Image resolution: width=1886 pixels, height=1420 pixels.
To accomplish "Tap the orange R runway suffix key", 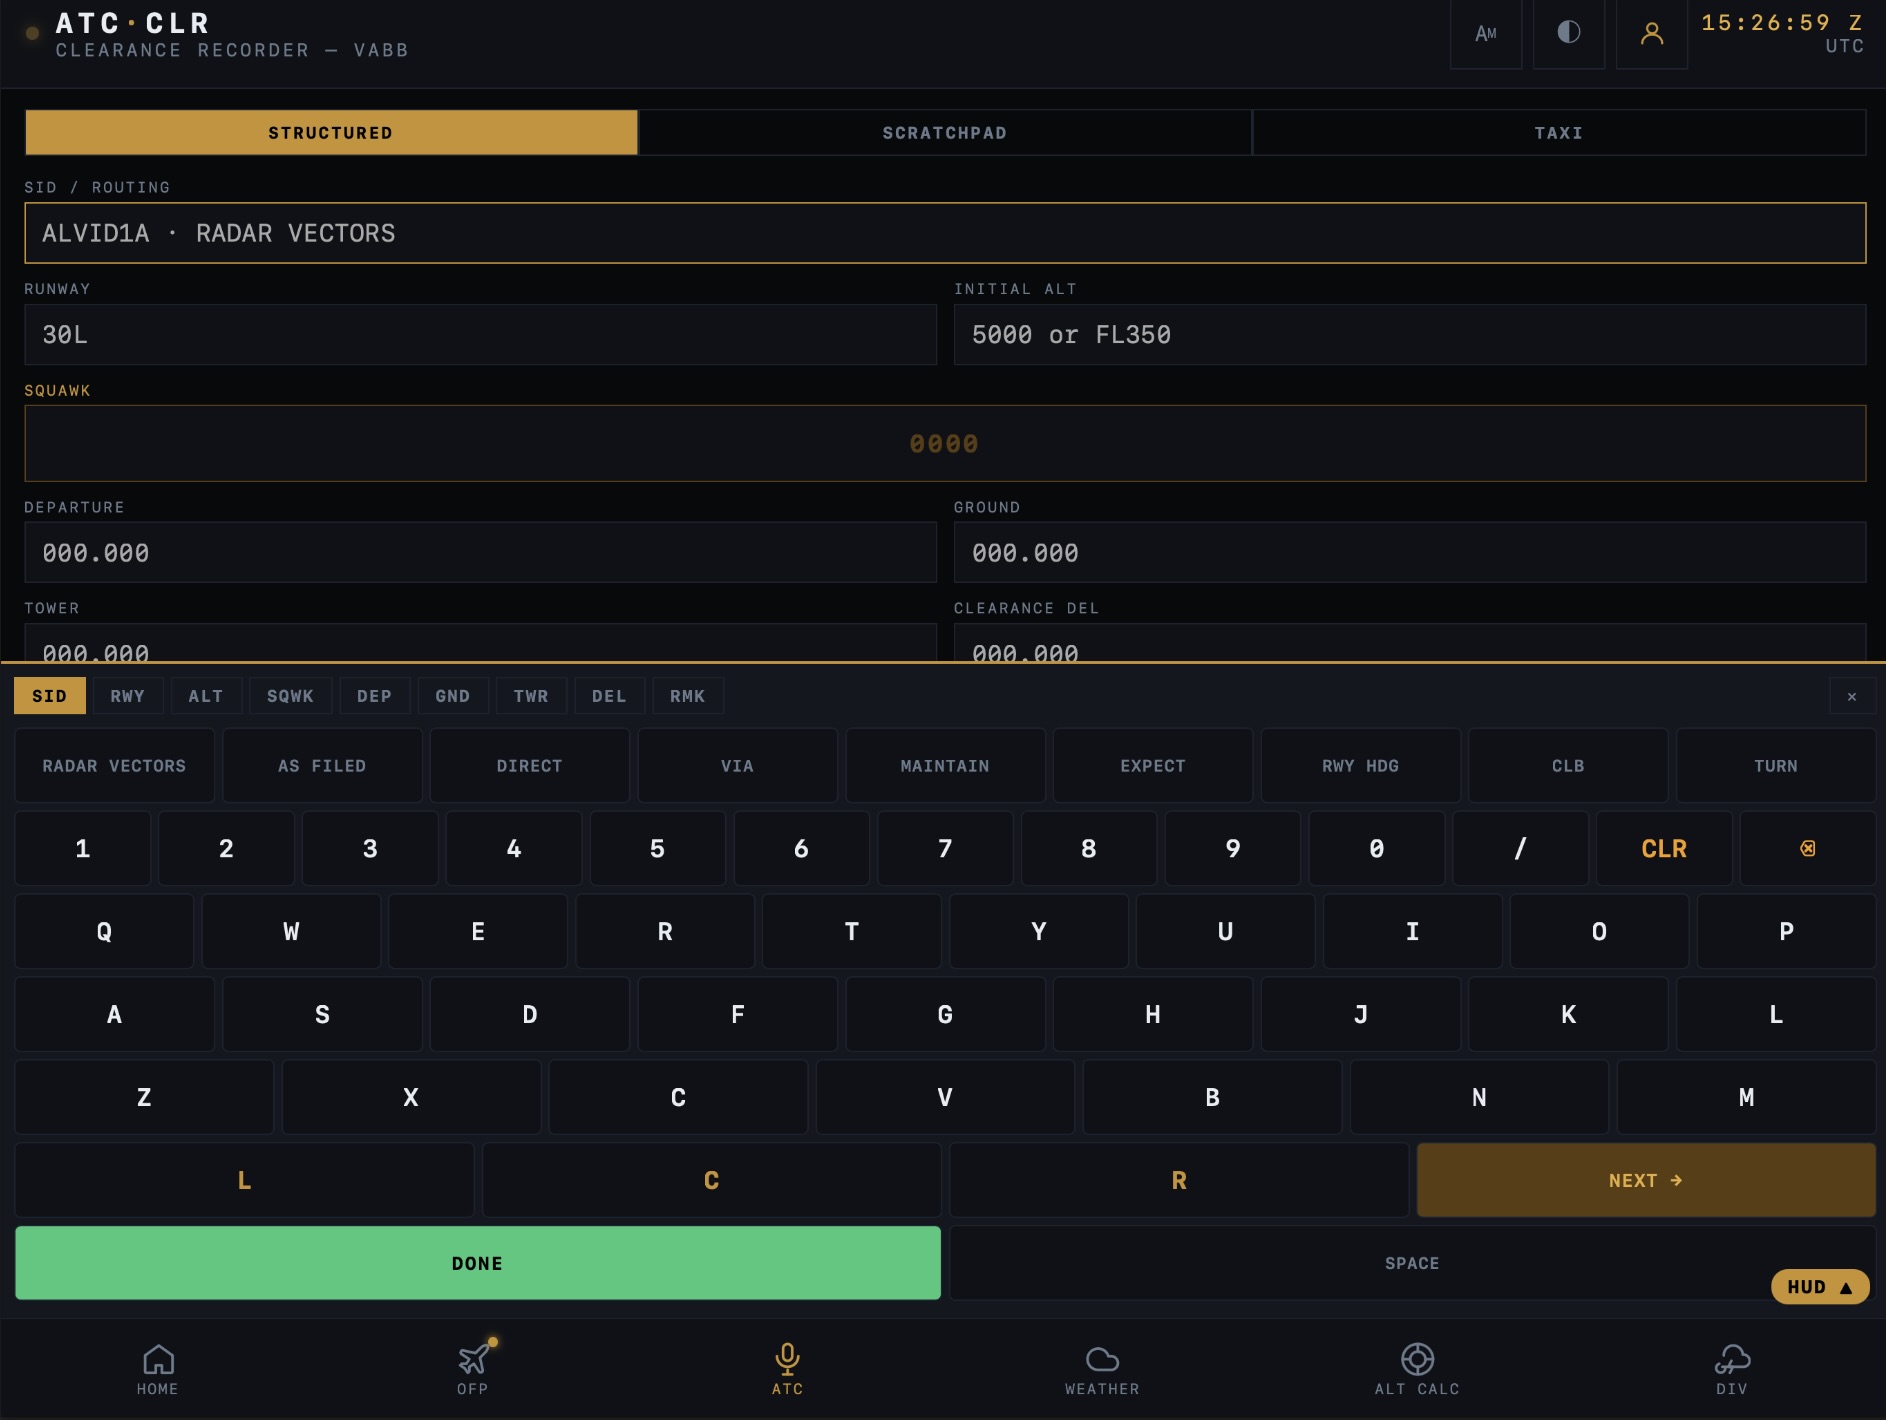I will 1179,1180.
